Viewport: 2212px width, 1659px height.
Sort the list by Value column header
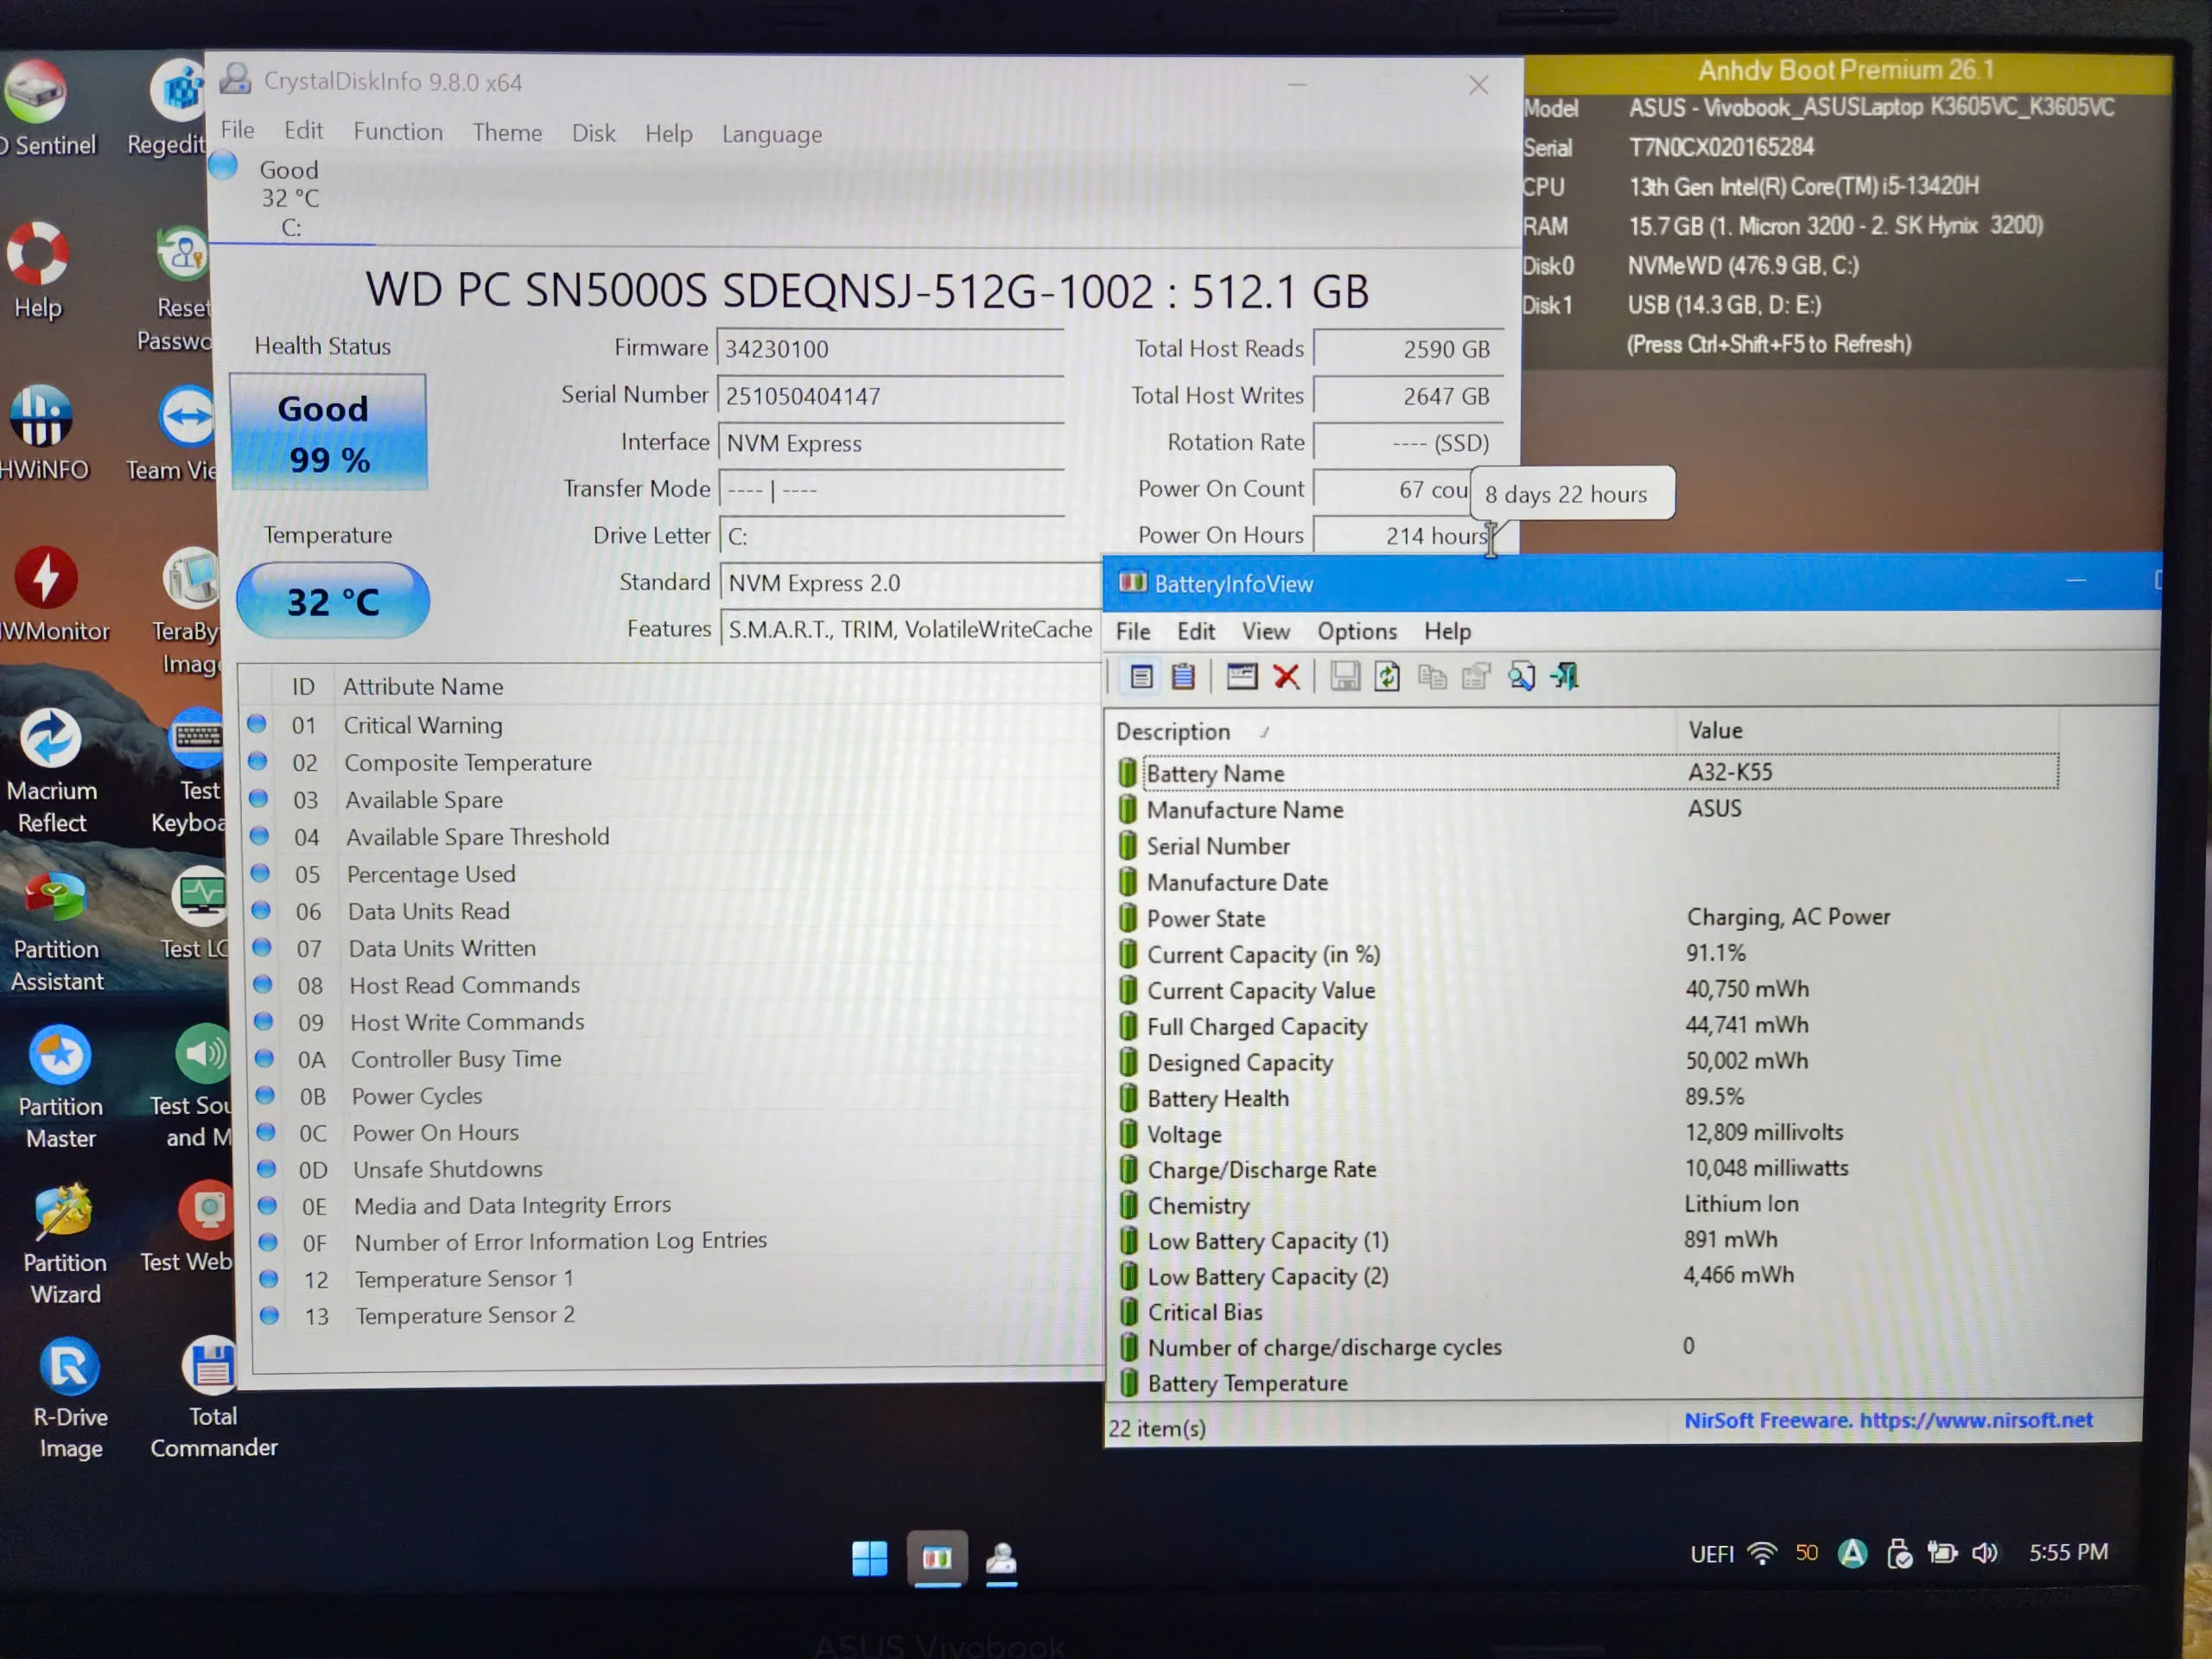coord(1868,730)
